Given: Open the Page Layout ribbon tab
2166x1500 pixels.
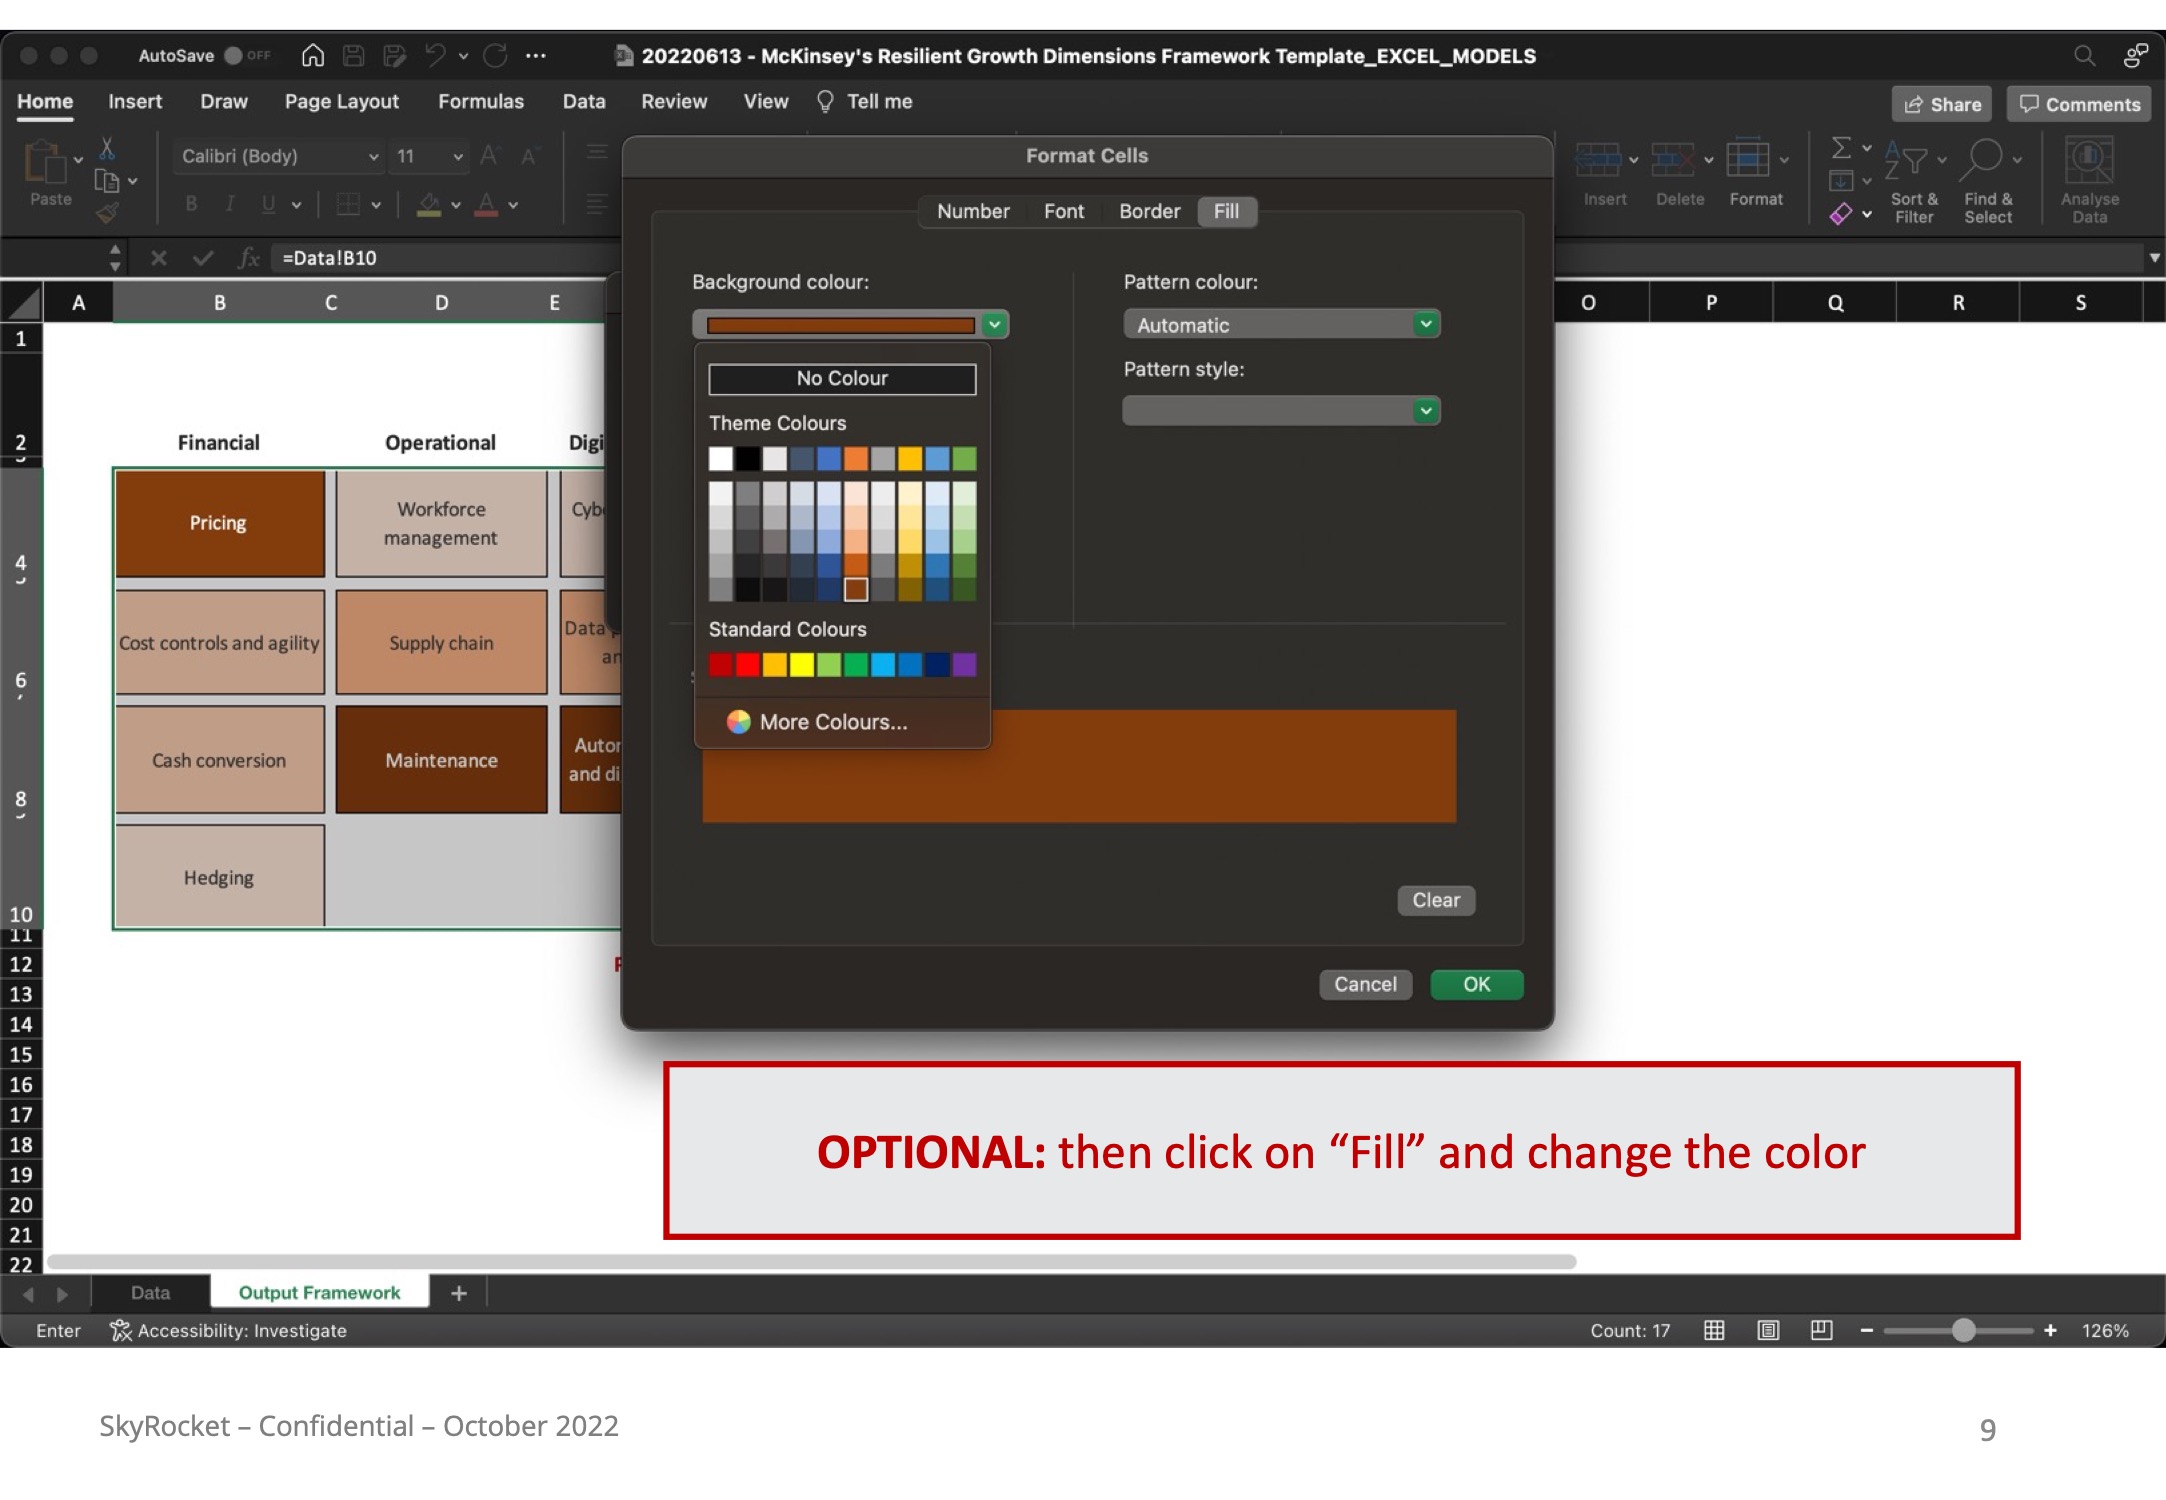Looking at the screenshot, I should point(341,102).
